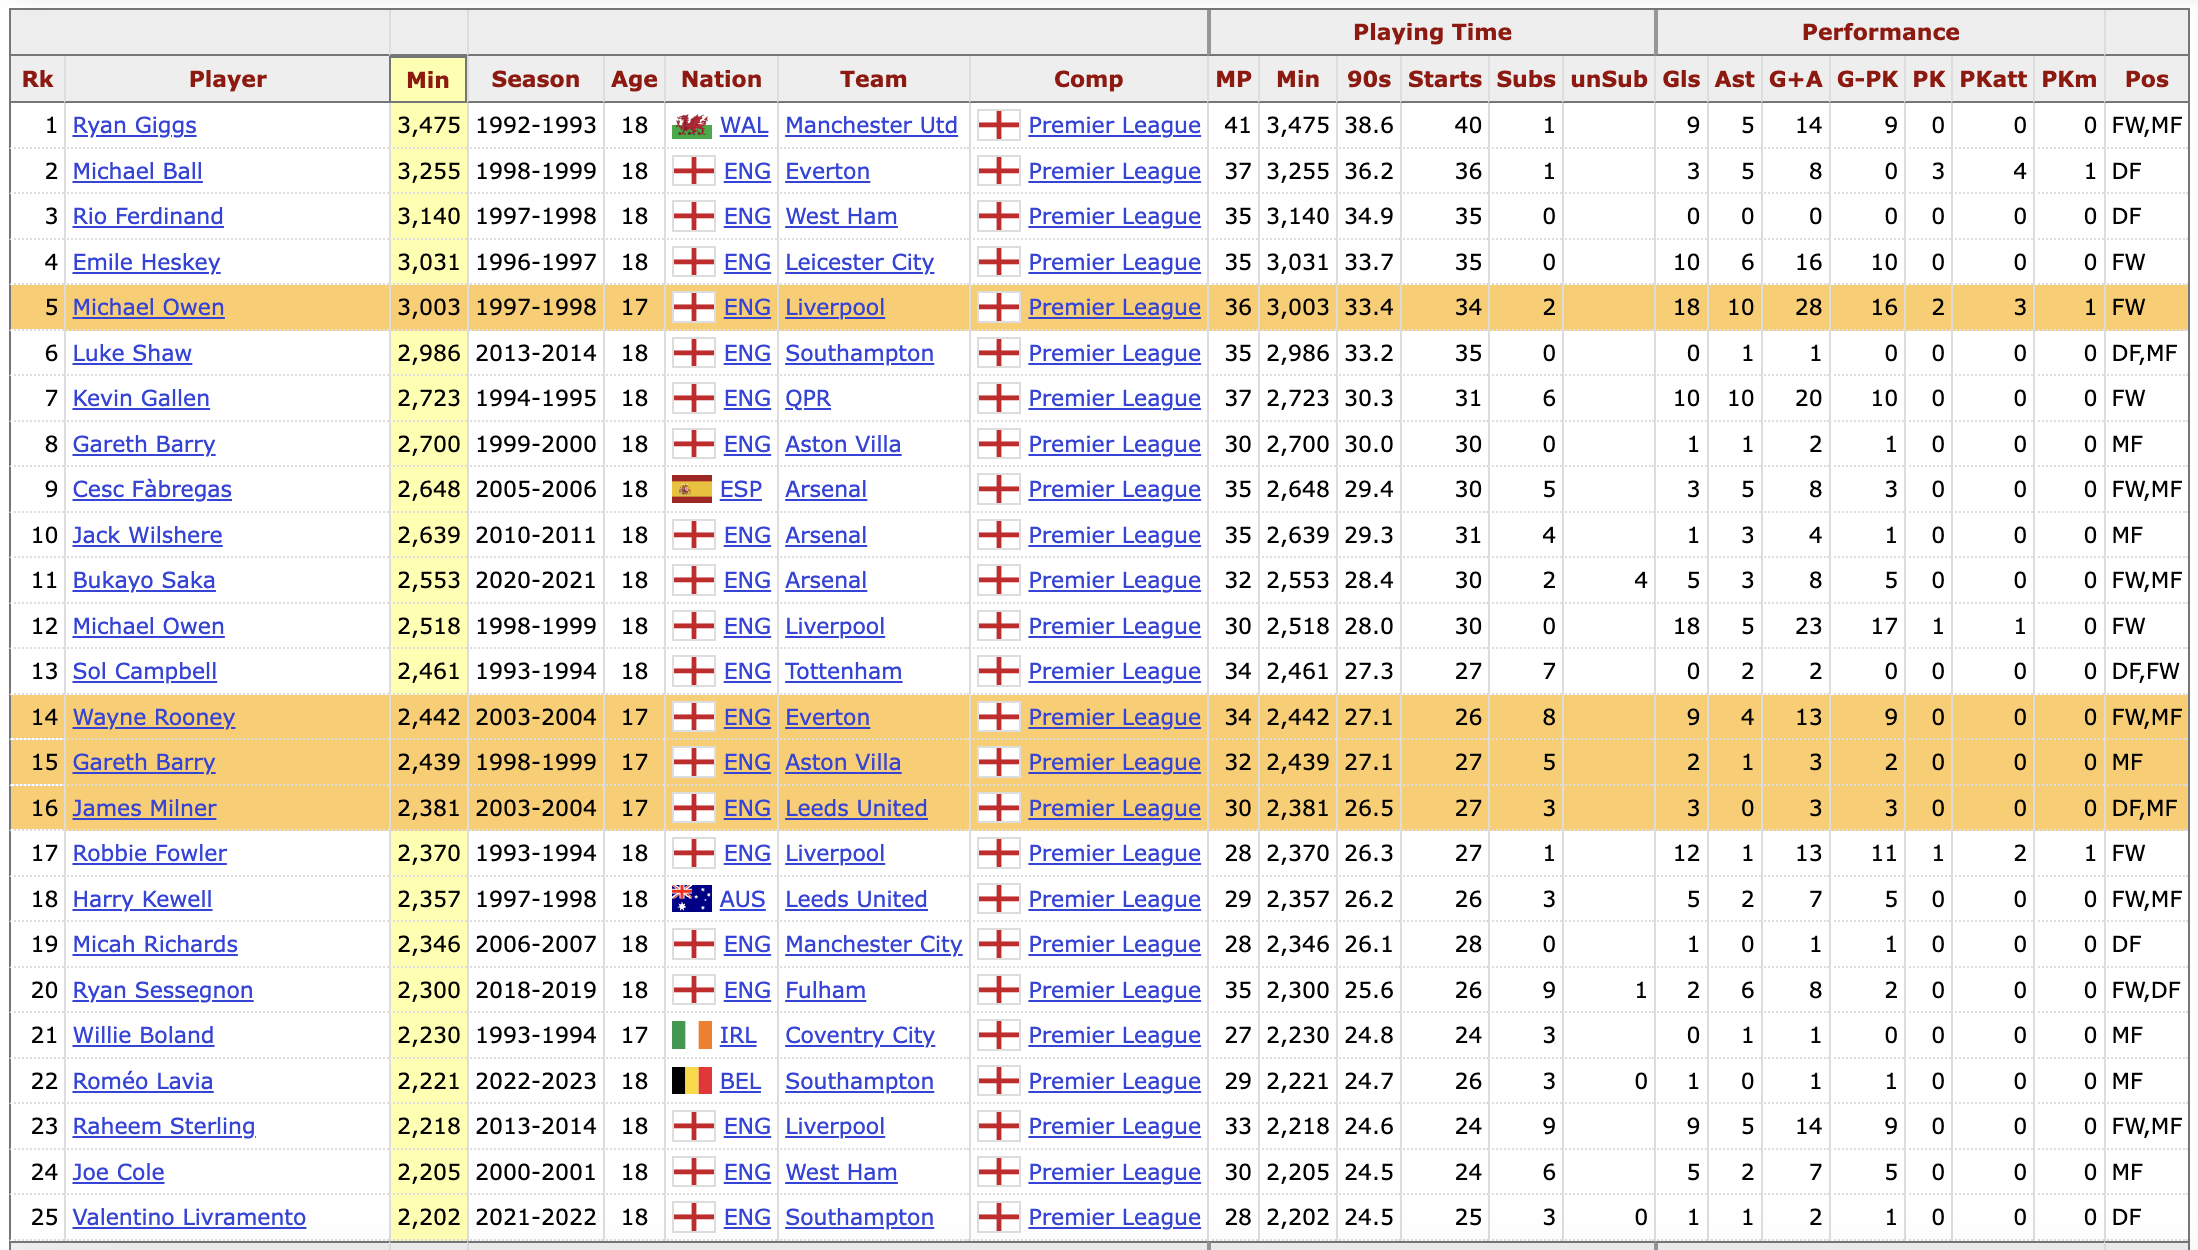This screenshot has height=1250, width=2198.
Task: Sort by the Starts column header
Action: 1444,80
